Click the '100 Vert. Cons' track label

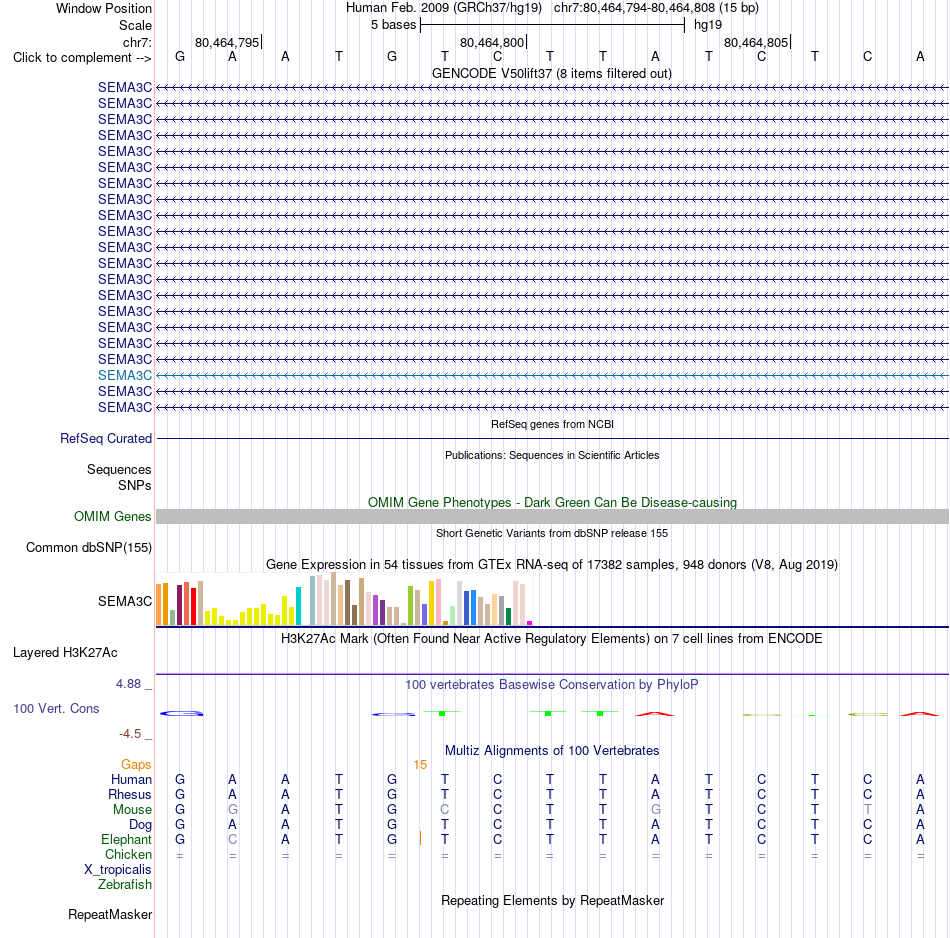[56, 708]
